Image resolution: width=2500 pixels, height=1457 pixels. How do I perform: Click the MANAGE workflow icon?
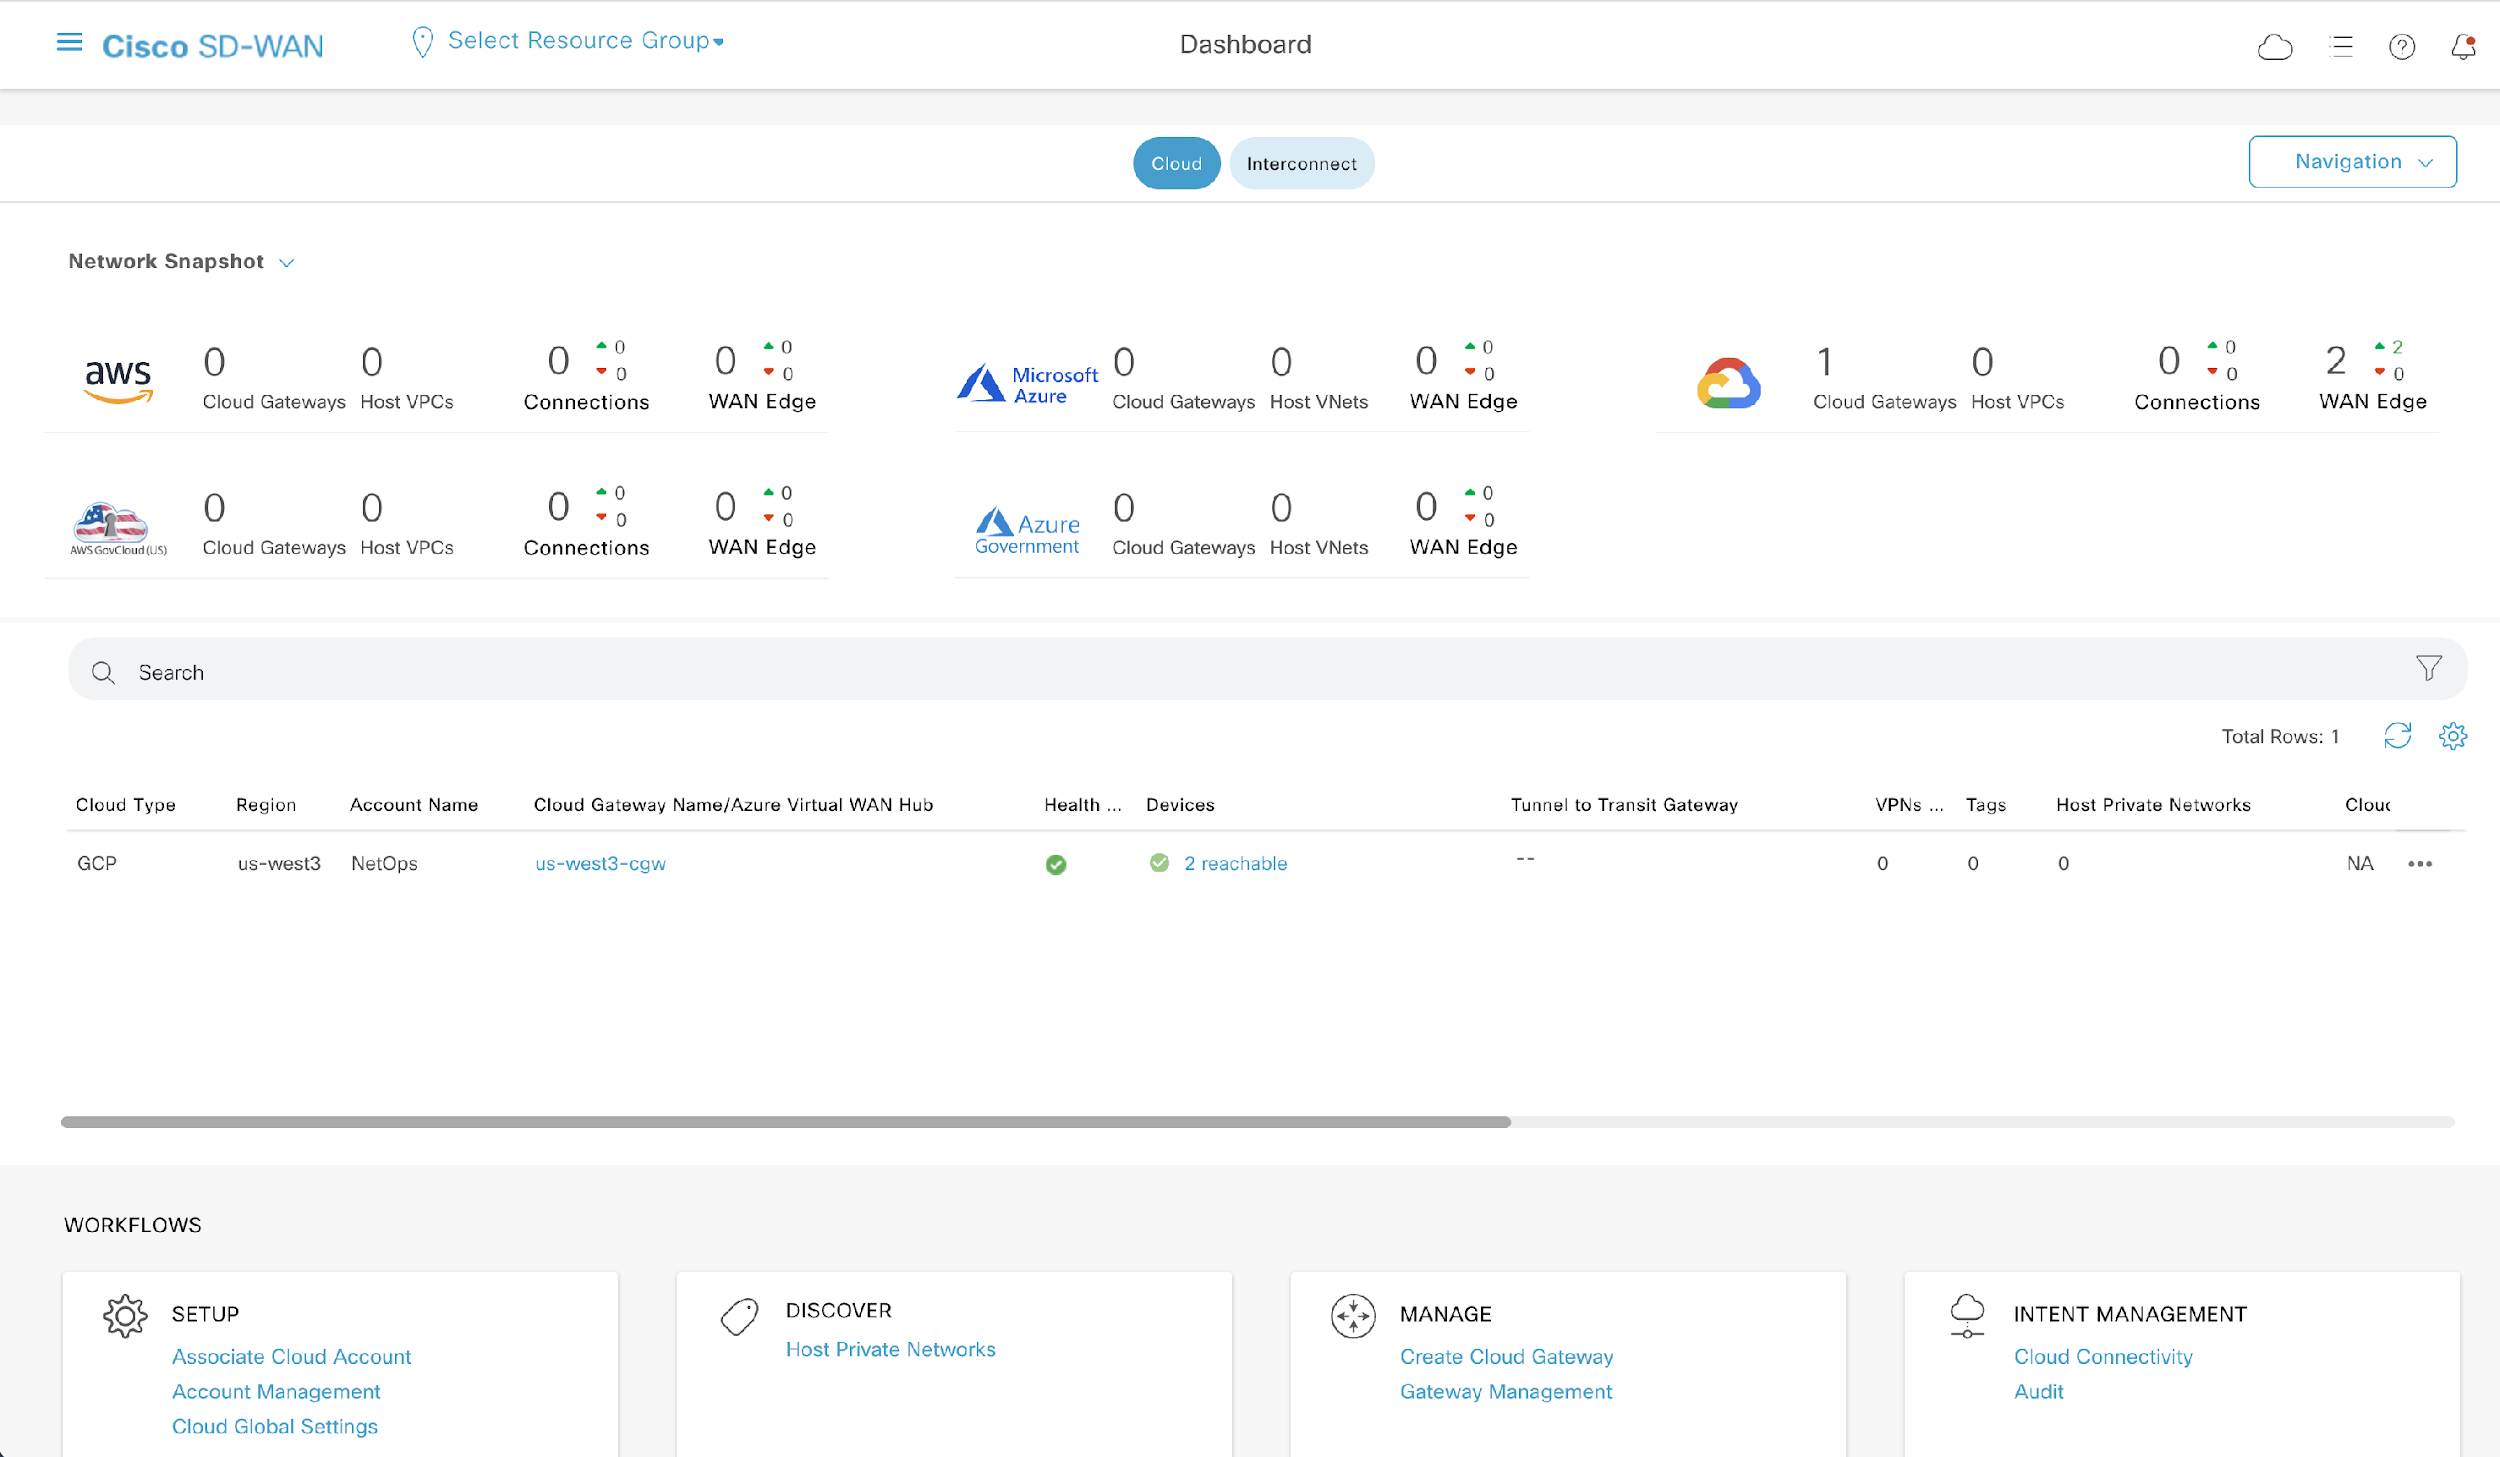pos(1353,1316)
